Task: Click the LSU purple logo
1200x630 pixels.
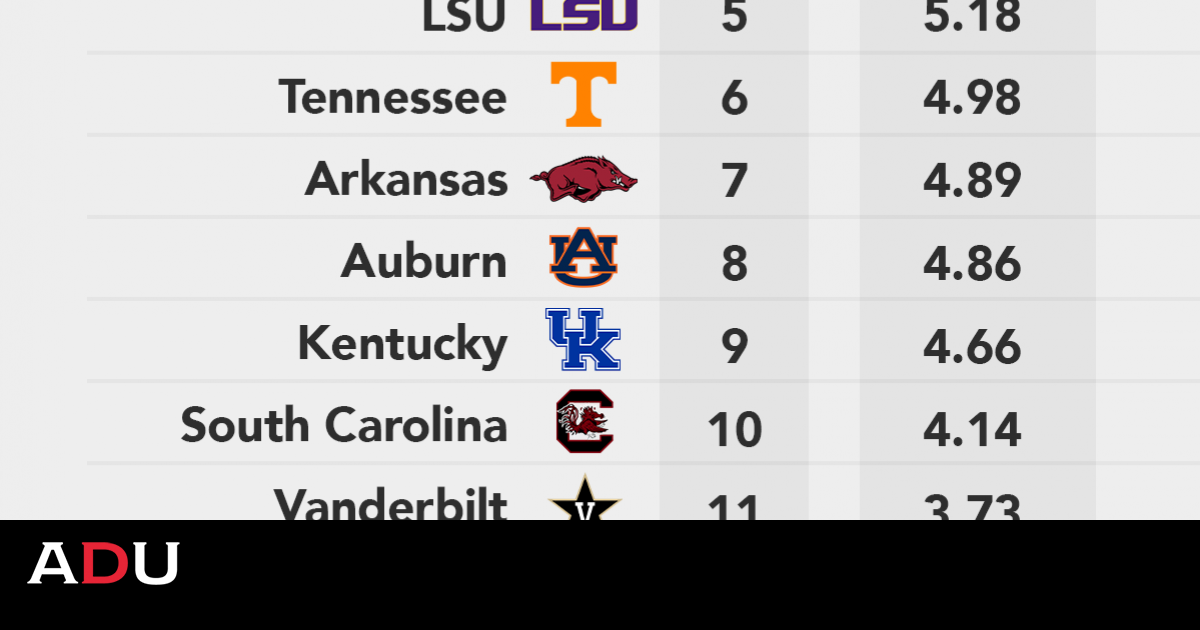Action: pyautogui.click(x=584, y=14)
